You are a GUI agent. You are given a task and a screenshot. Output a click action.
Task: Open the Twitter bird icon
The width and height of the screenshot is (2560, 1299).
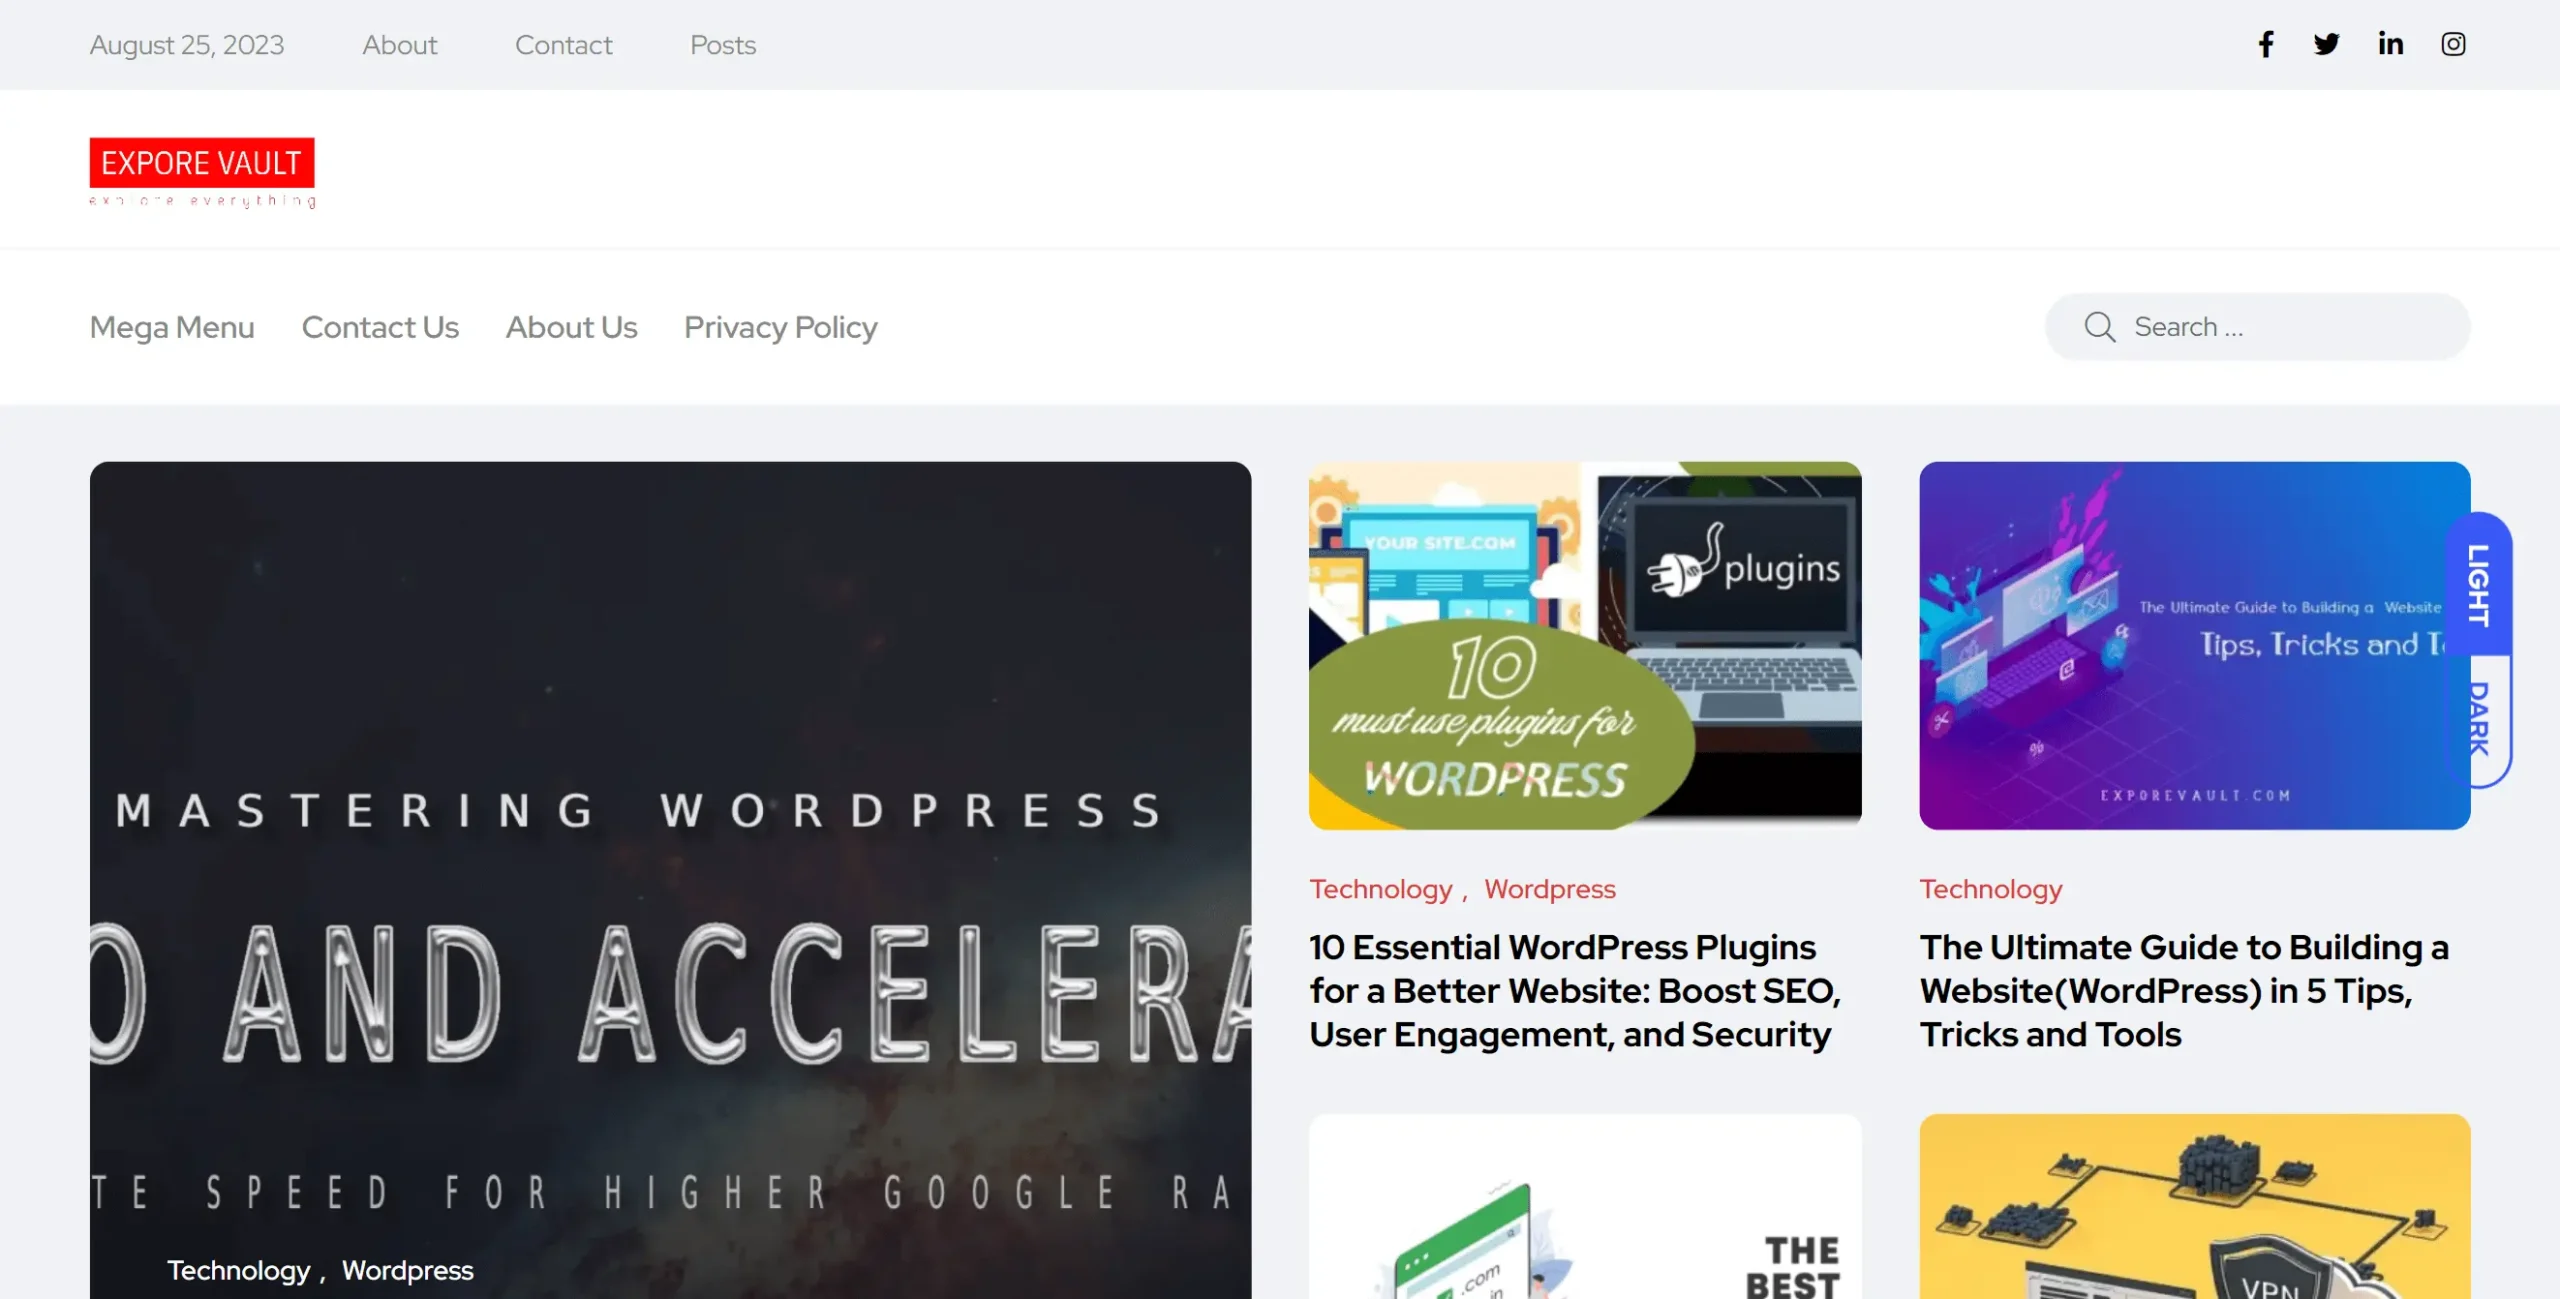[2326, 44]
